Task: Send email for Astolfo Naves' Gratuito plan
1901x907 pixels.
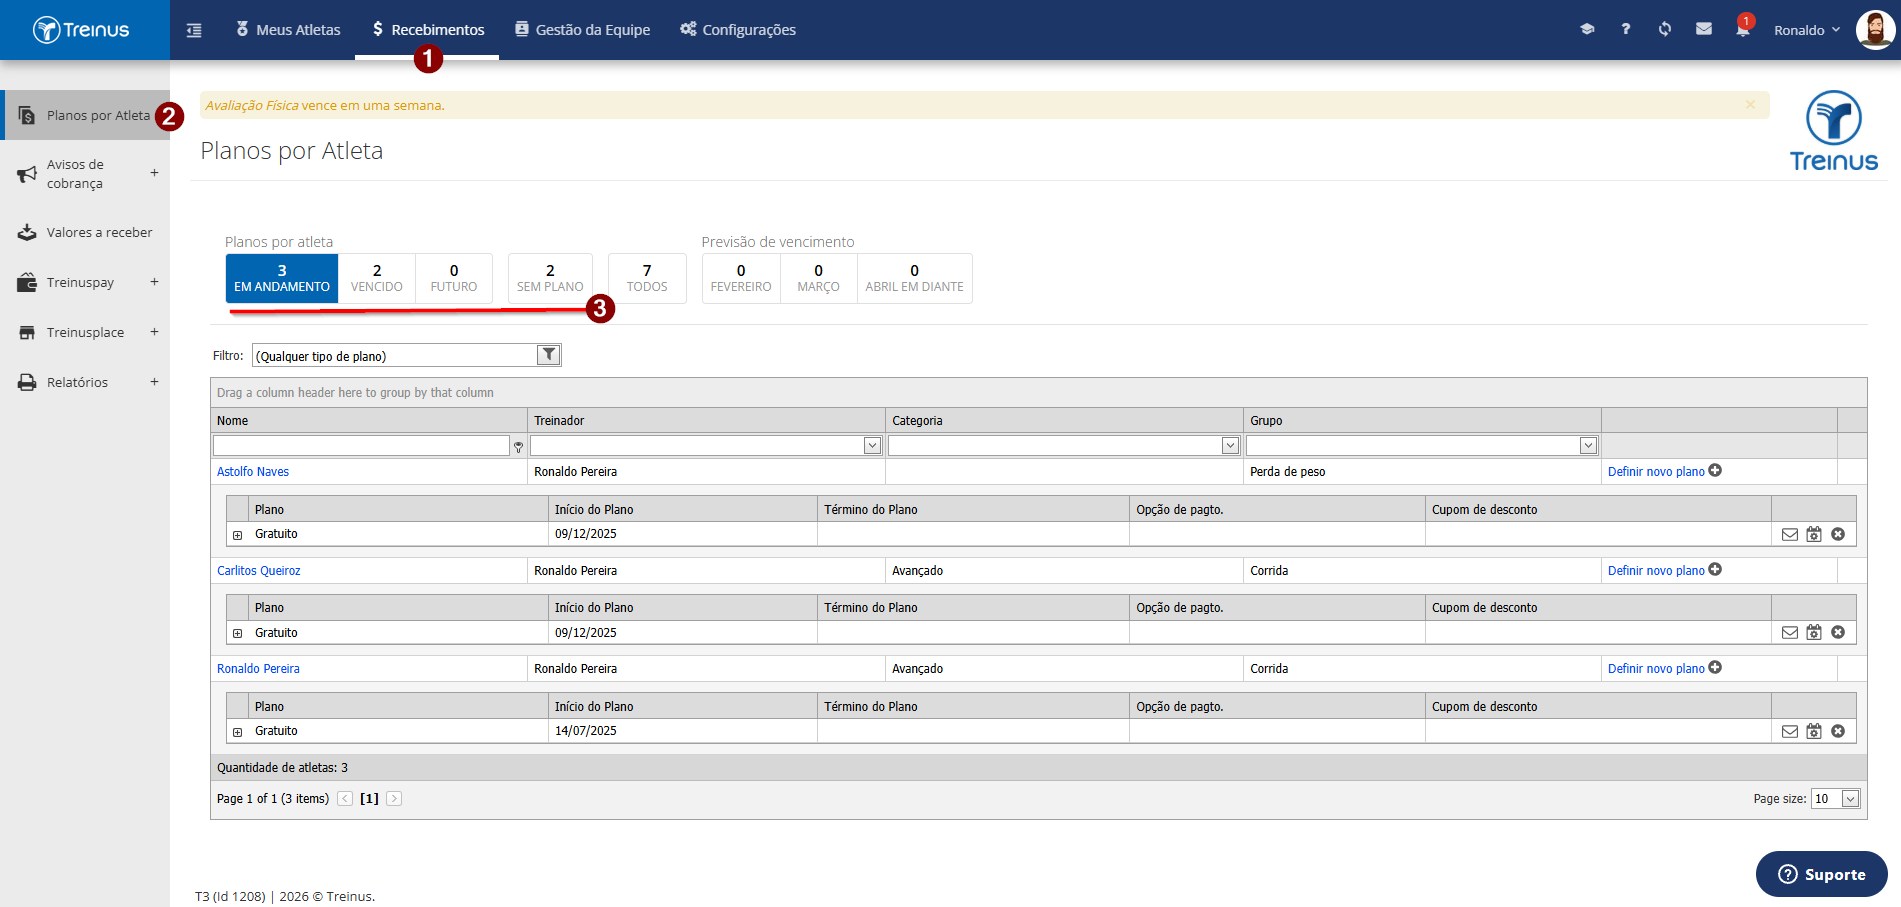Action: pyautogui.click(x=1790, y=534)
